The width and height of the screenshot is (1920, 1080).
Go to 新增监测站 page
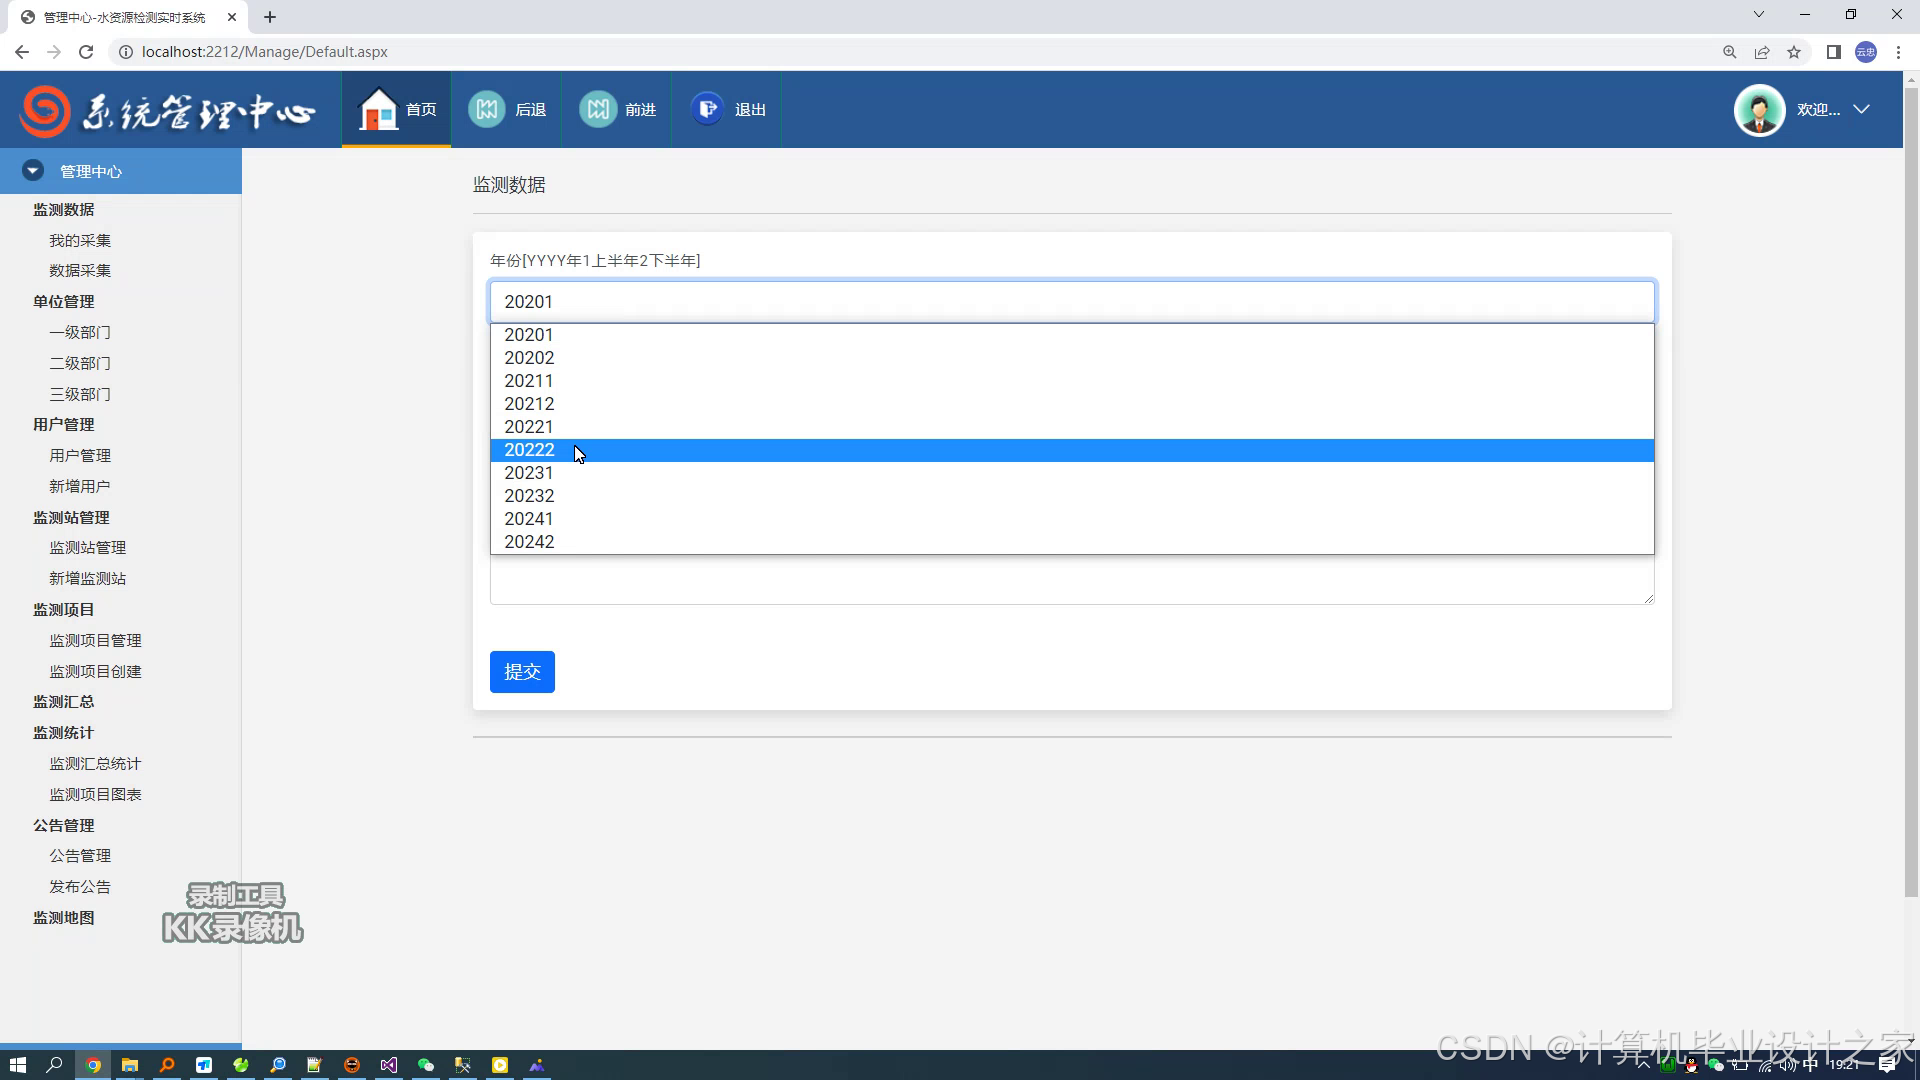[x=88, y=579]
